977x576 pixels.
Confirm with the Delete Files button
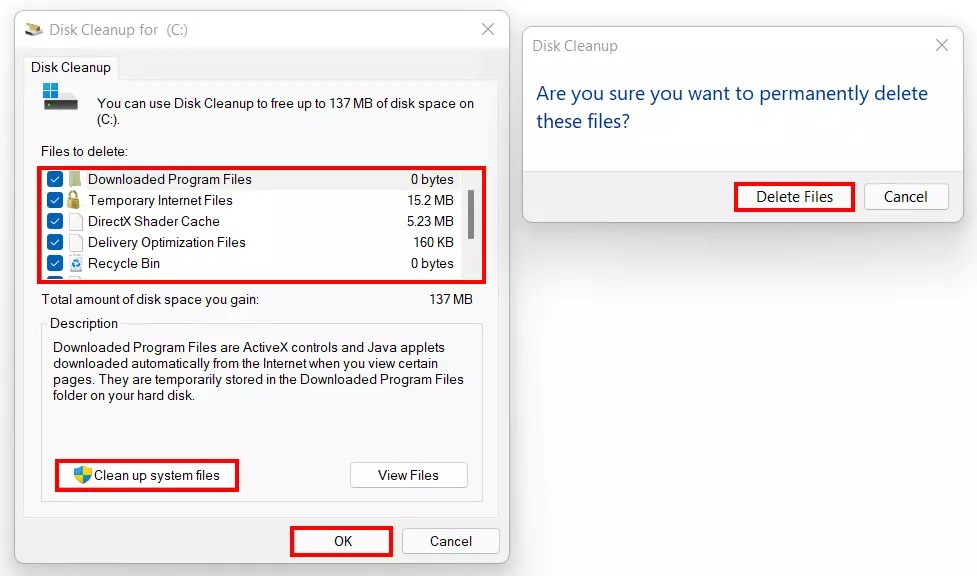coord(794,197)
